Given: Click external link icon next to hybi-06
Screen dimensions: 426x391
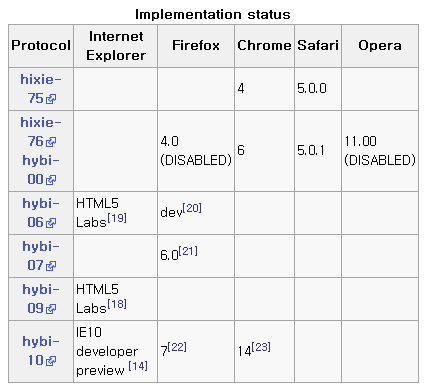Looking at the screenshot, I should click(x=51, y=223).
